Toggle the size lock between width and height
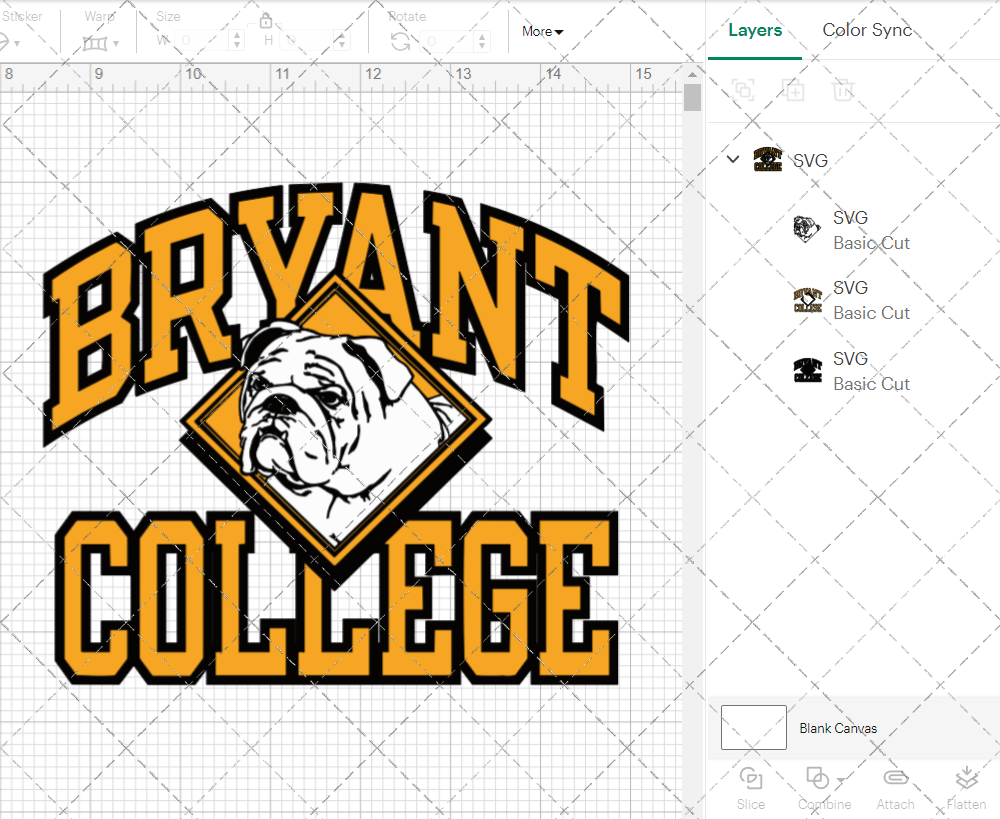The image size is (1000, 819). (x=266, y=20)
